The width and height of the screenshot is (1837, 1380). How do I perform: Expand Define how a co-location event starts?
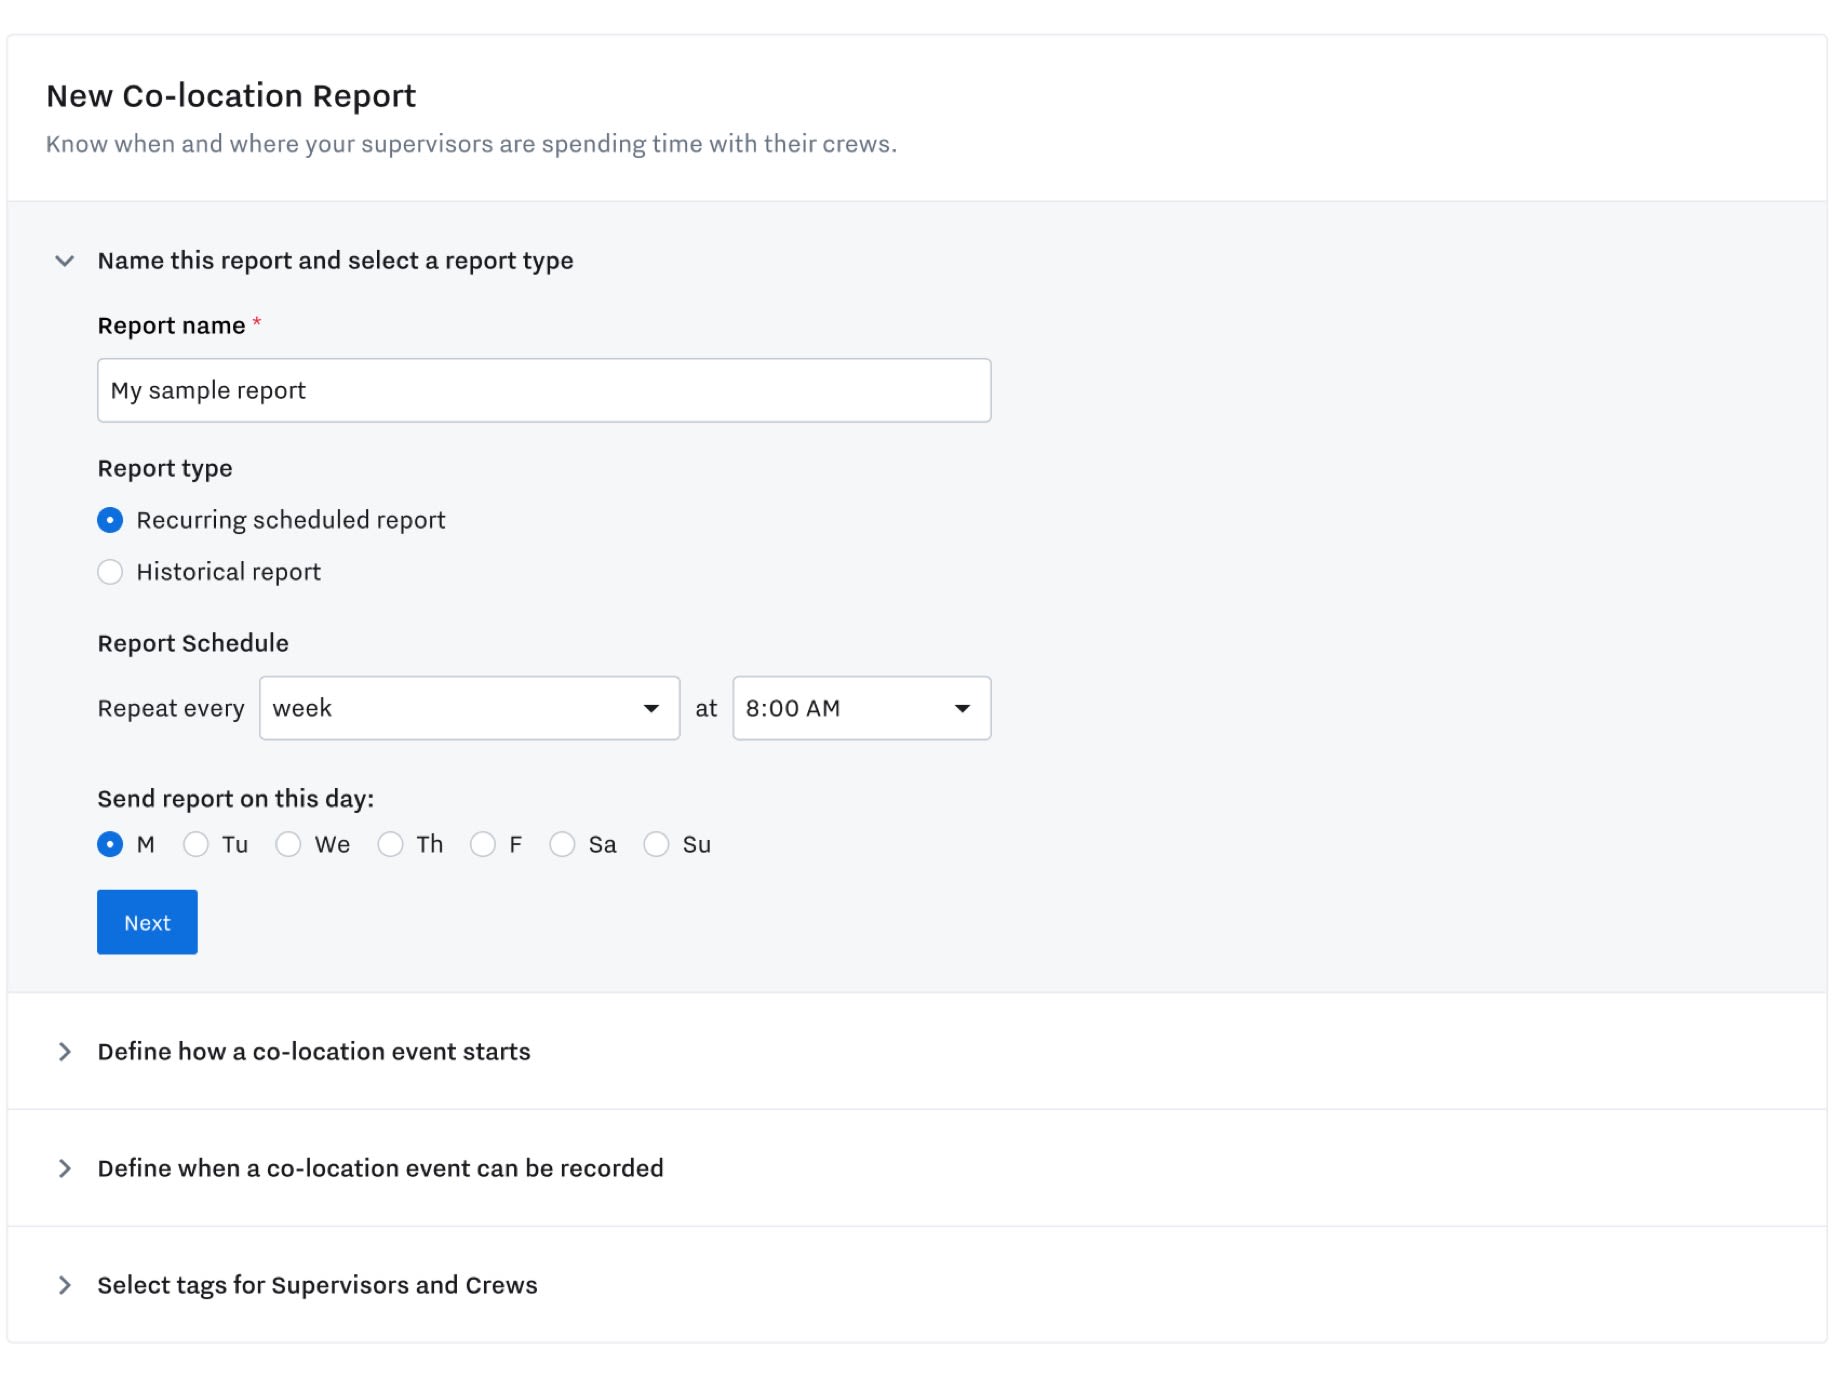(313, 1051)
